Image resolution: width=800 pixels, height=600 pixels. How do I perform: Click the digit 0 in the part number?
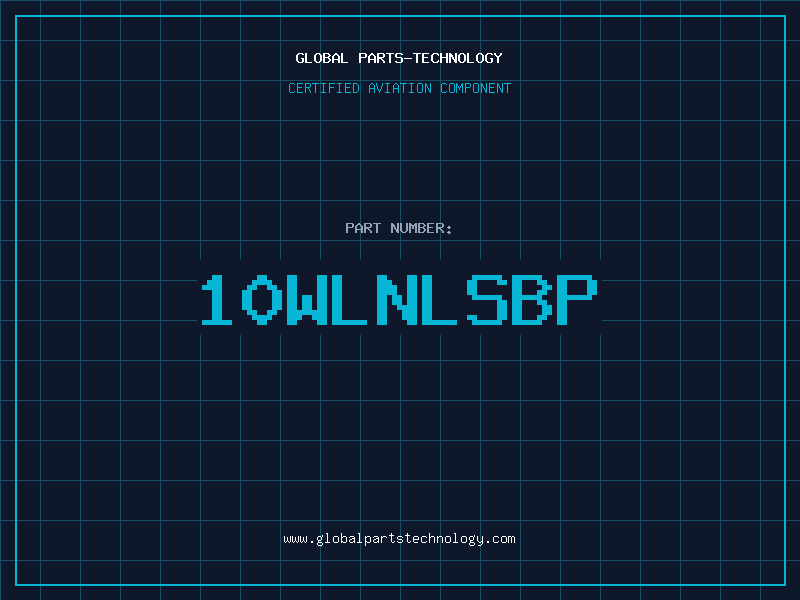tap(262, 300)
